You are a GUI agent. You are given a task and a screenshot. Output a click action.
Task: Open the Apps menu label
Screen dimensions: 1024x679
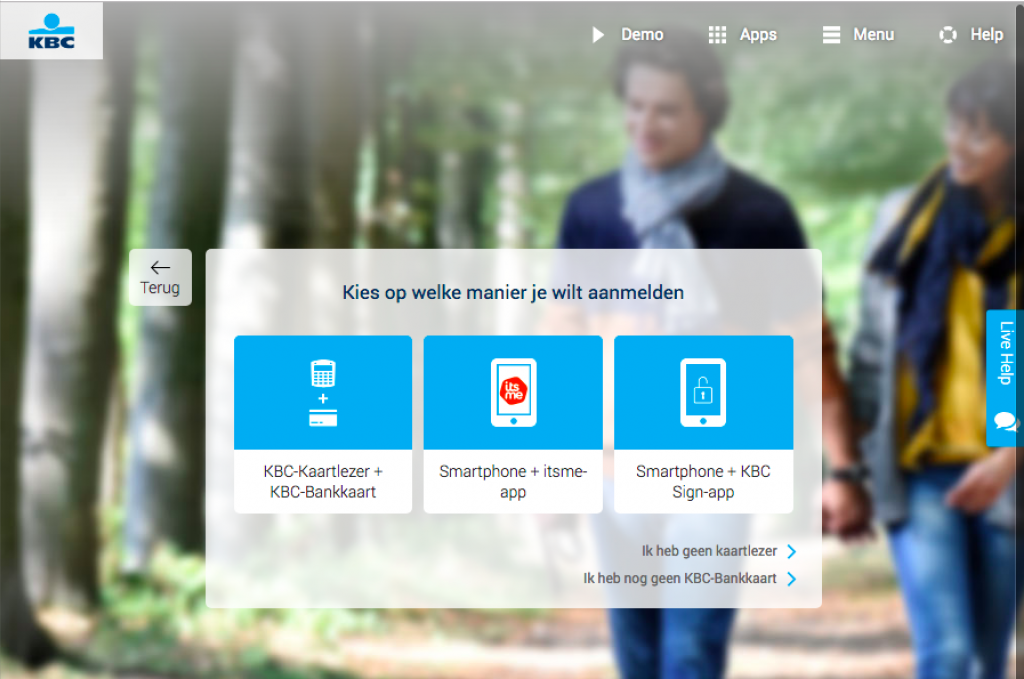(x=758, y=35)
